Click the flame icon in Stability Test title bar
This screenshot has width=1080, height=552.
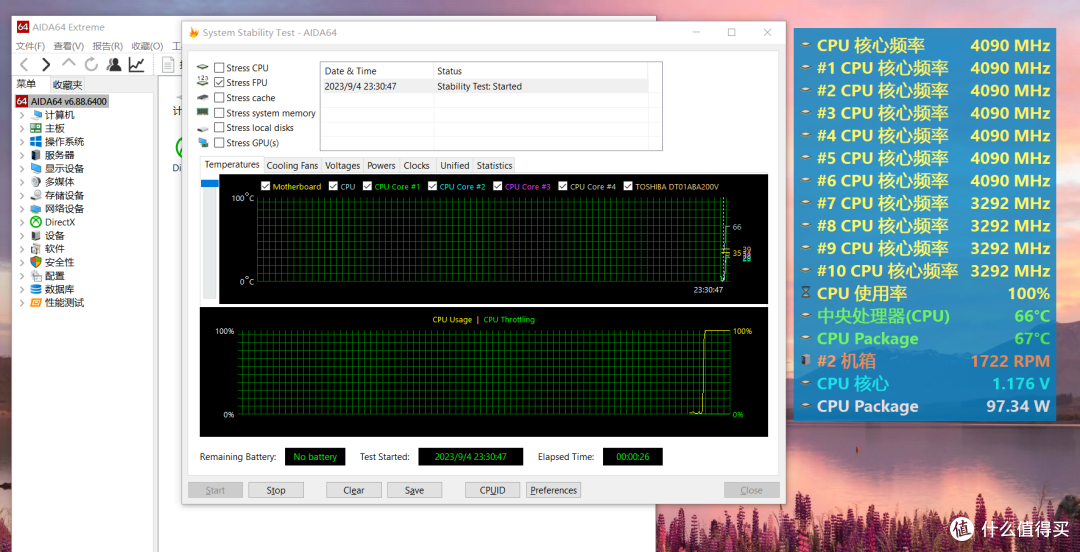click(194, 32)
